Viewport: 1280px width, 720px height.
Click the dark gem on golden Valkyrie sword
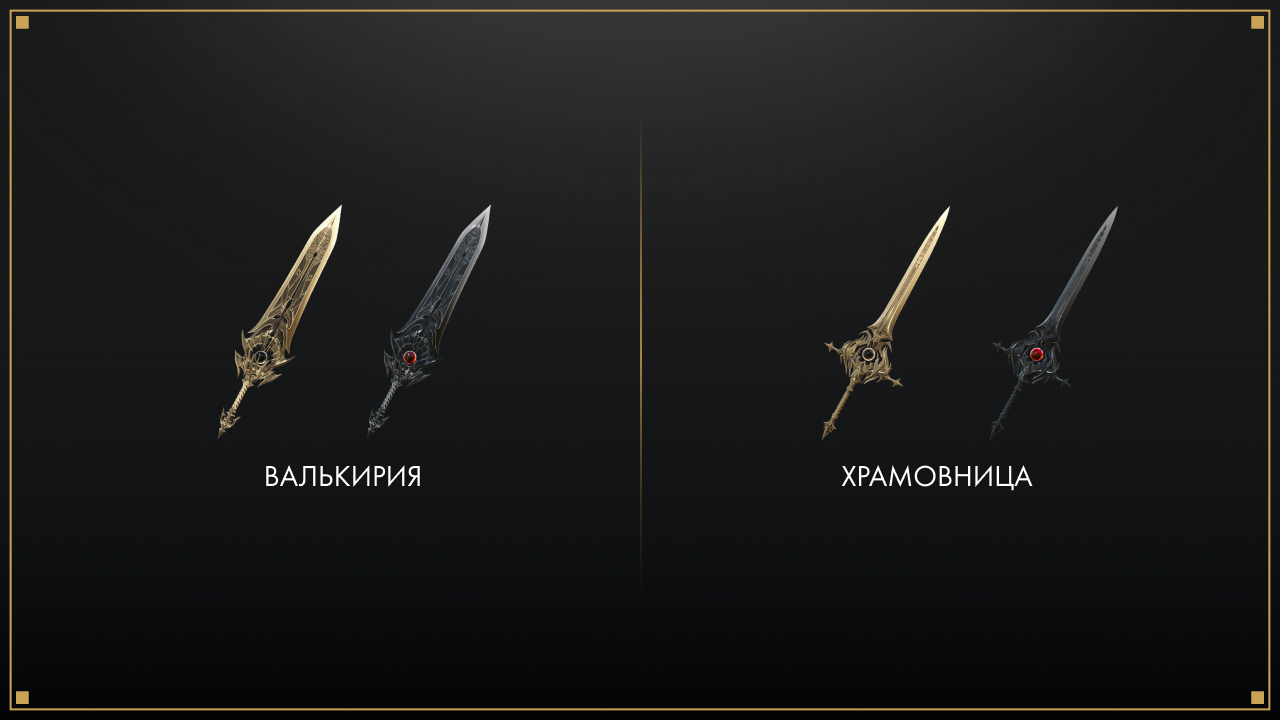pos(260,357)
